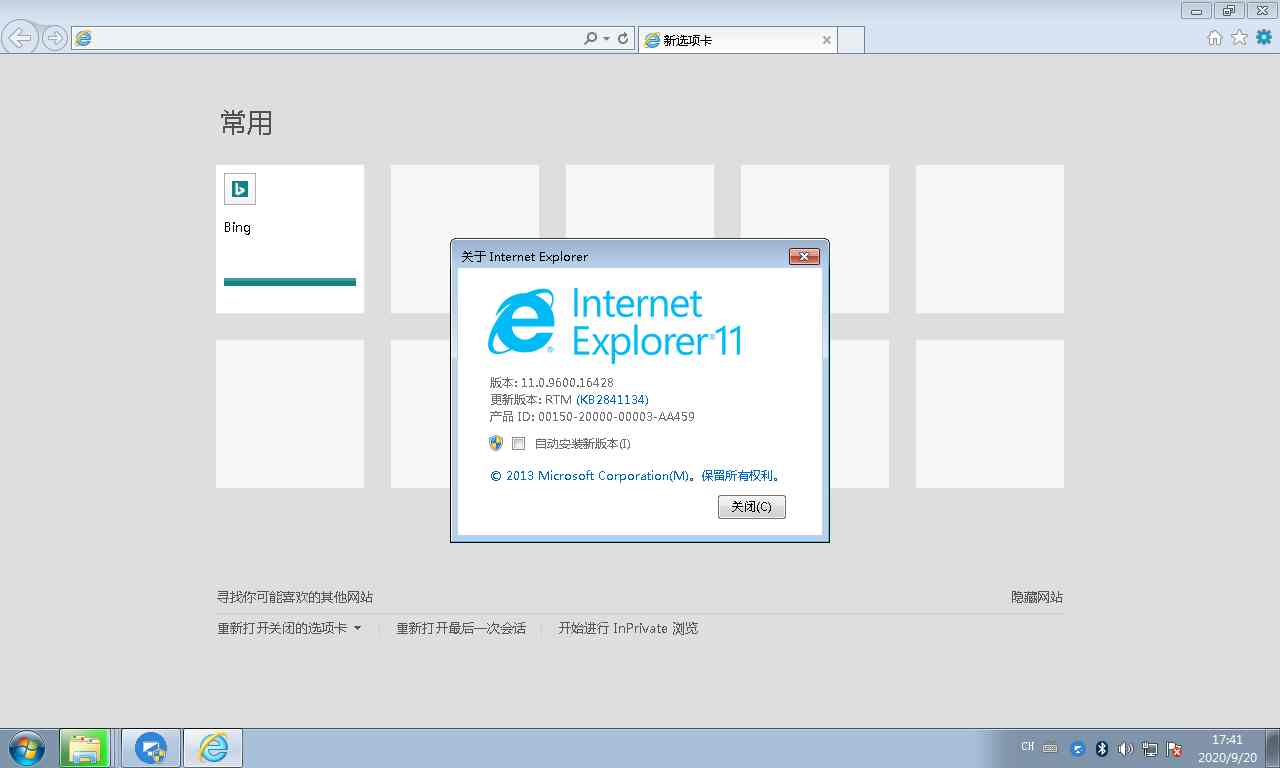The image size is (1280, 768).
Task: Click the Home icon in toolbar
Action: click(x=1215, y=37)
